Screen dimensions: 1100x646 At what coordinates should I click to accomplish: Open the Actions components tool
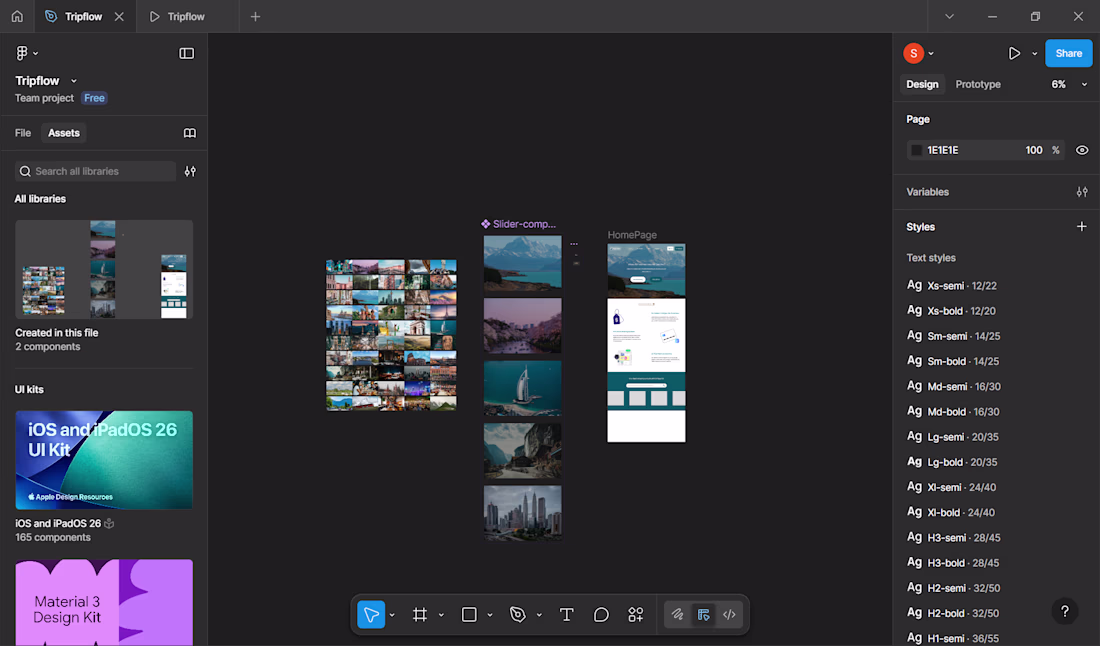[636, 614]
